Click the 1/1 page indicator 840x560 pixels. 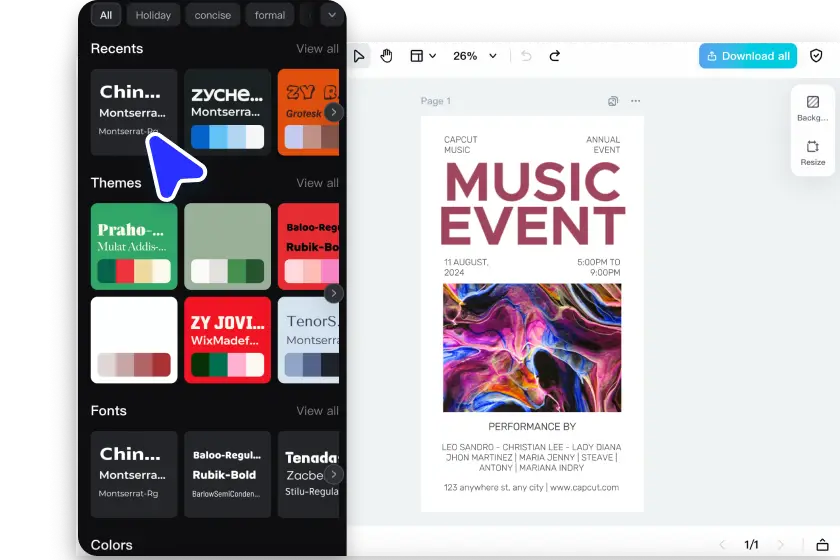751,545
